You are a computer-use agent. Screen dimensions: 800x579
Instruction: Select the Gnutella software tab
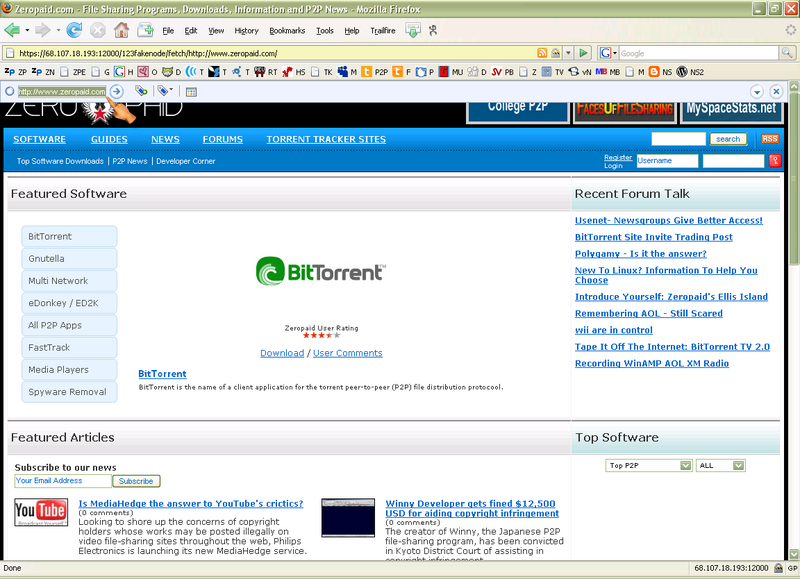(x=69, y=259)
